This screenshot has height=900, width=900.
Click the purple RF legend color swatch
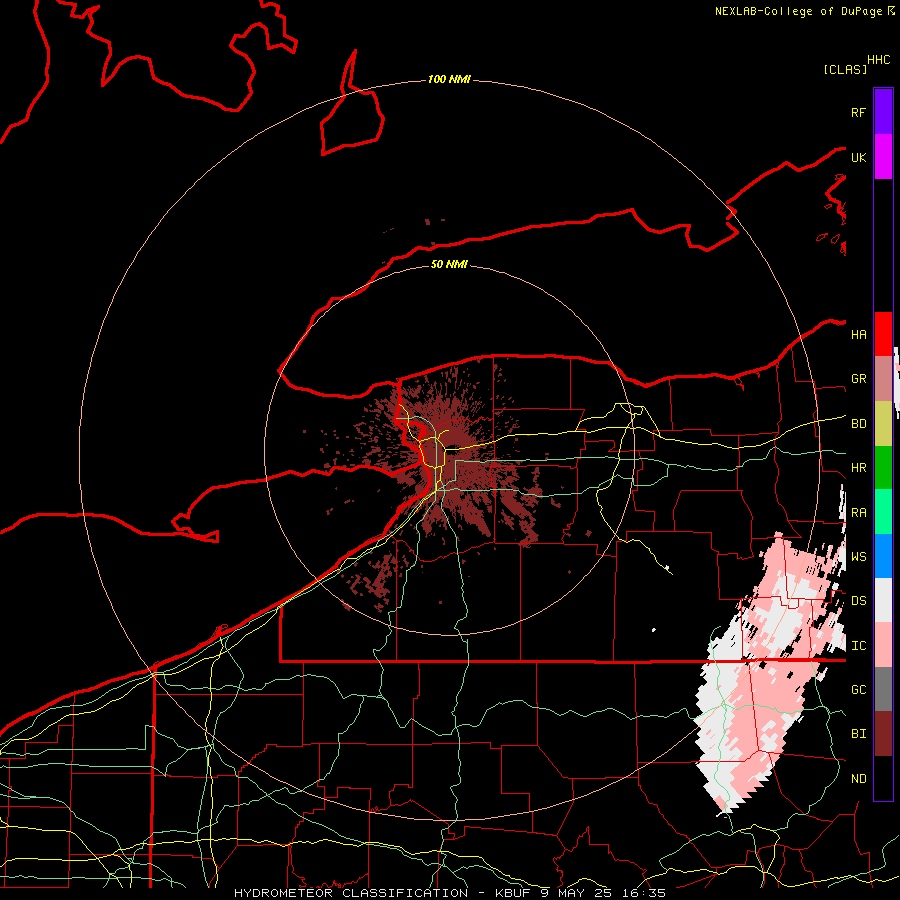click(x=883, y=112)
